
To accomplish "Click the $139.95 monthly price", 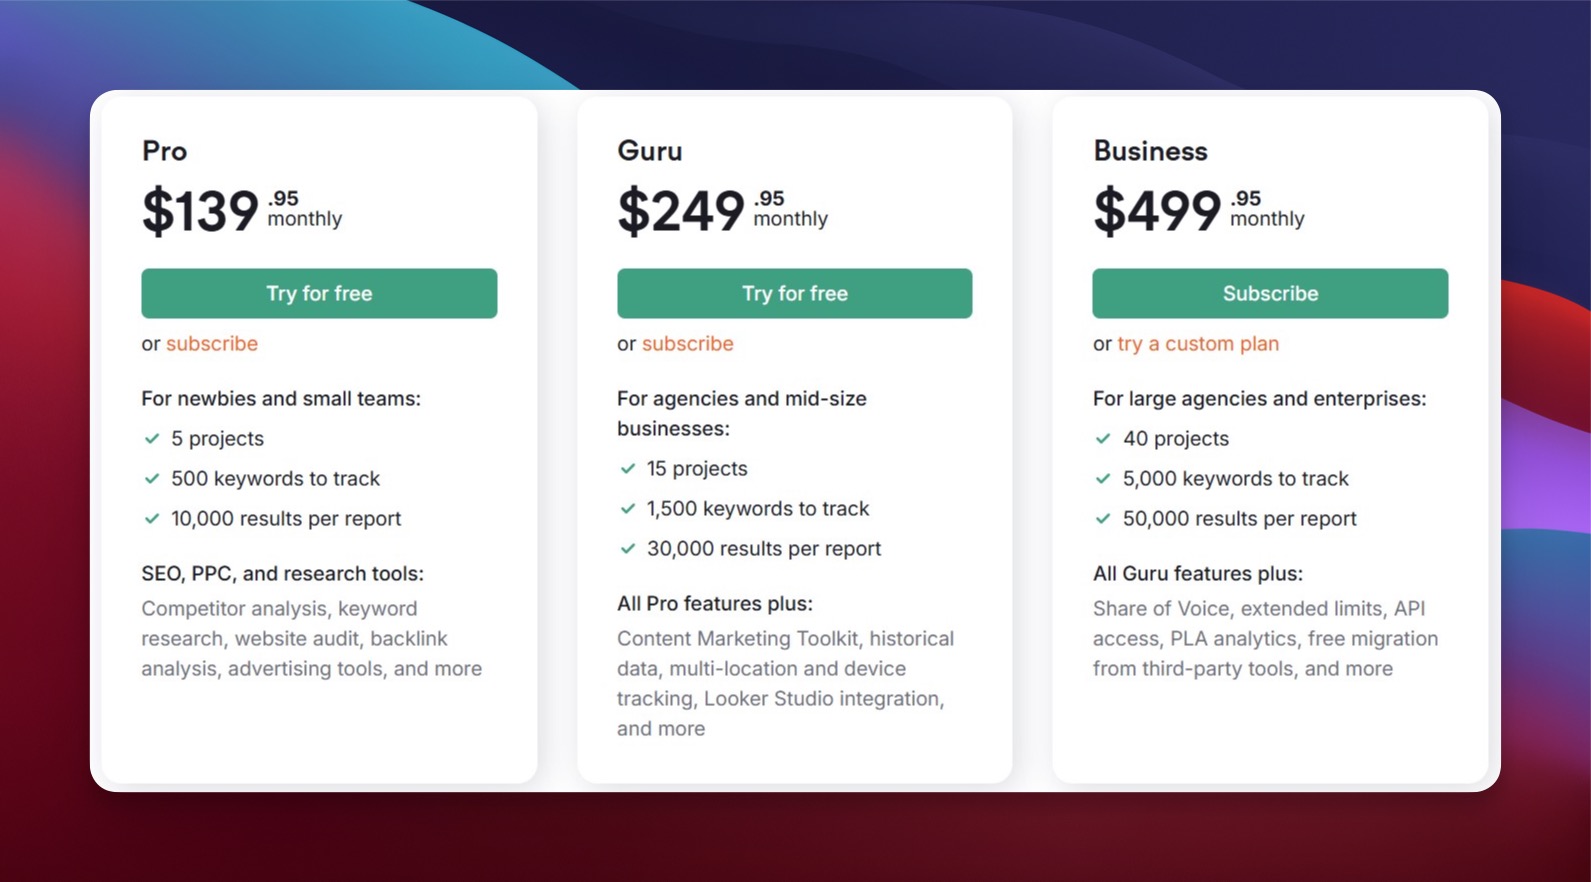I will [x=240, y=208].
